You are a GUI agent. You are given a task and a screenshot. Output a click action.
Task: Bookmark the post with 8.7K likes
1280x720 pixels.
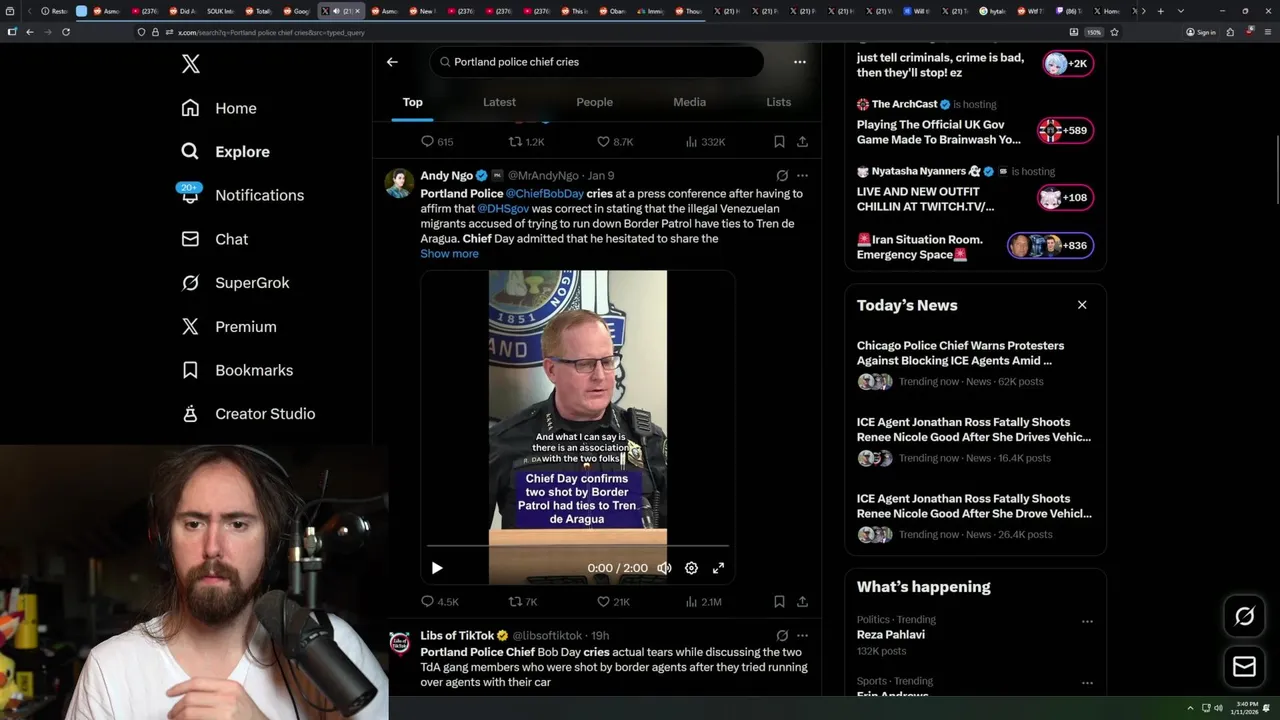(x=779, y=142)
